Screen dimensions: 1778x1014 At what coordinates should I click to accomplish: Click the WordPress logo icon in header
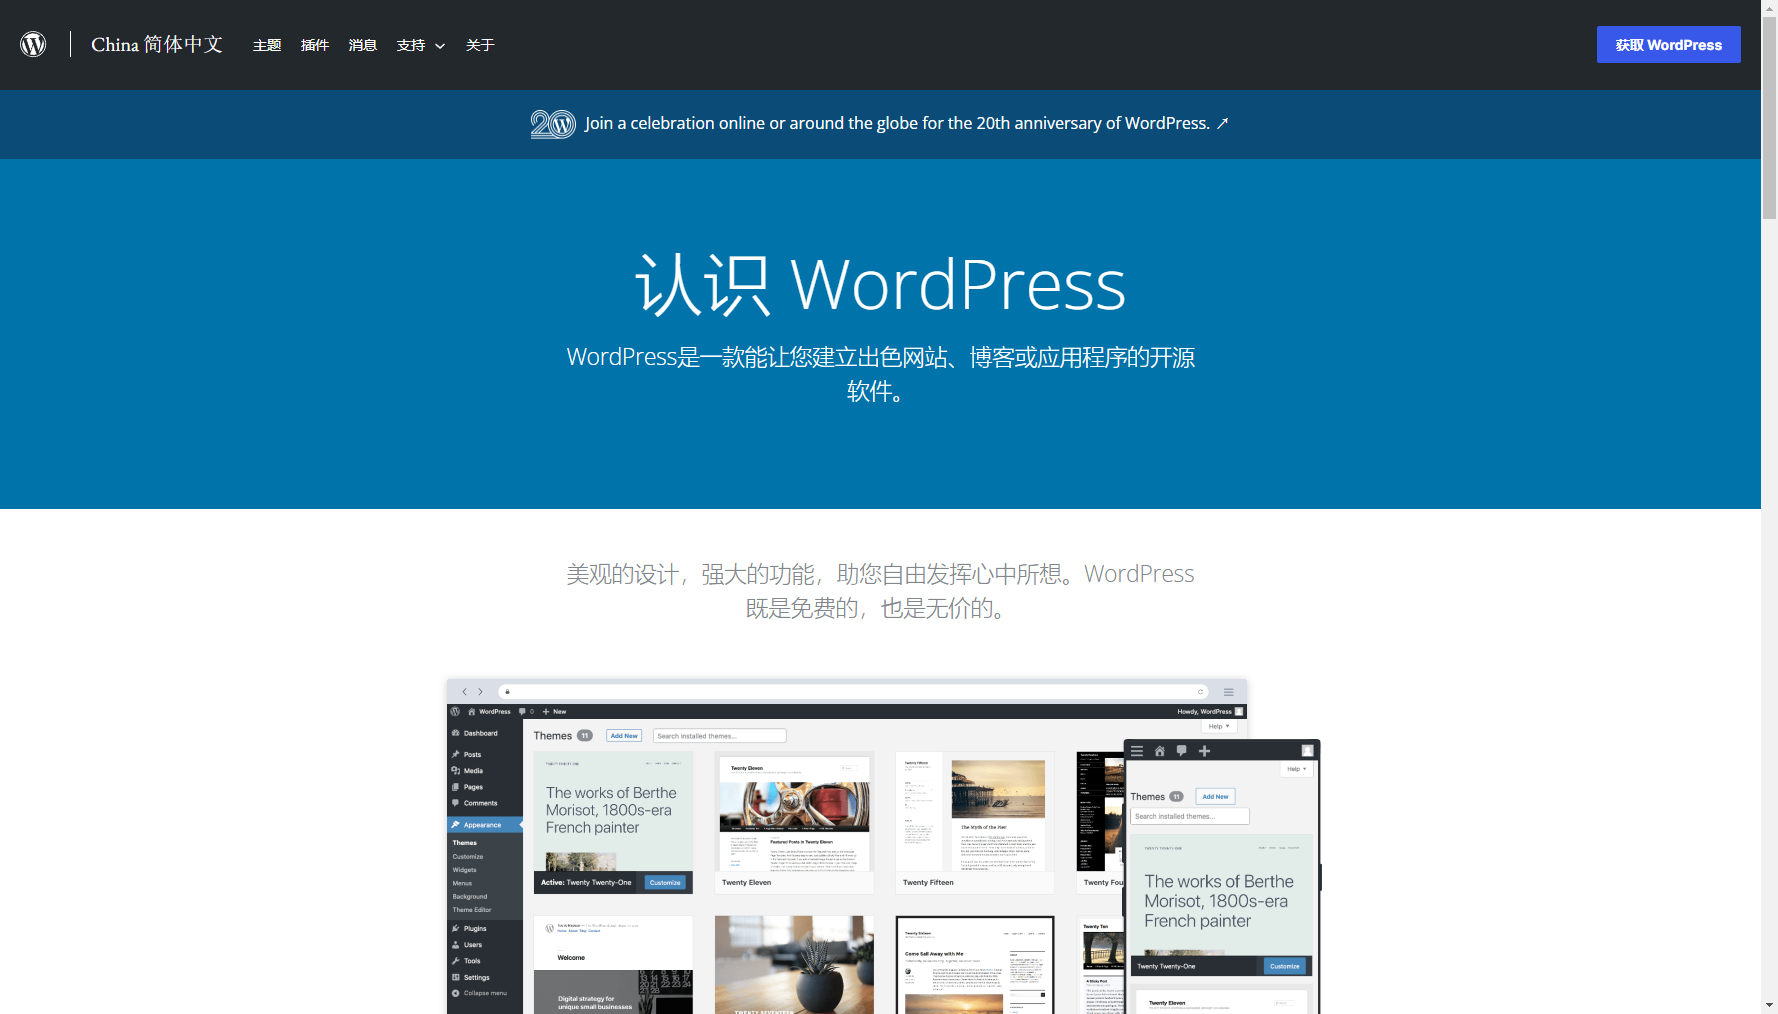[33, 44]
